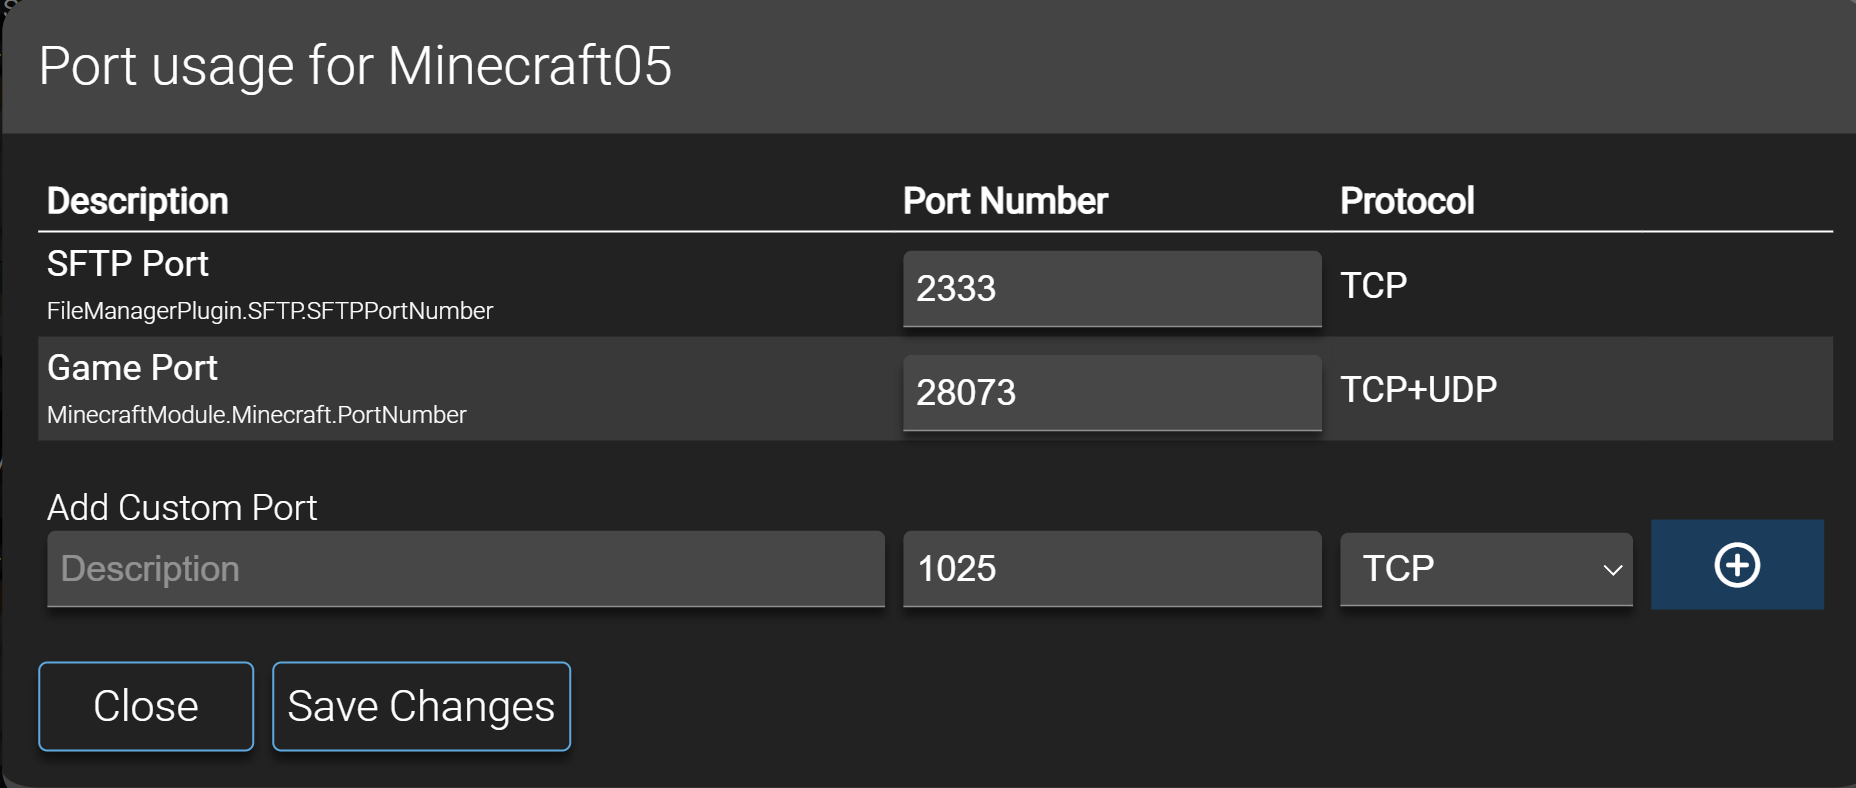Image resolution: width=1856 pixels, height=788 pixels.
Task: Click the plus icon to add custom port
Action: (1737, 565)
